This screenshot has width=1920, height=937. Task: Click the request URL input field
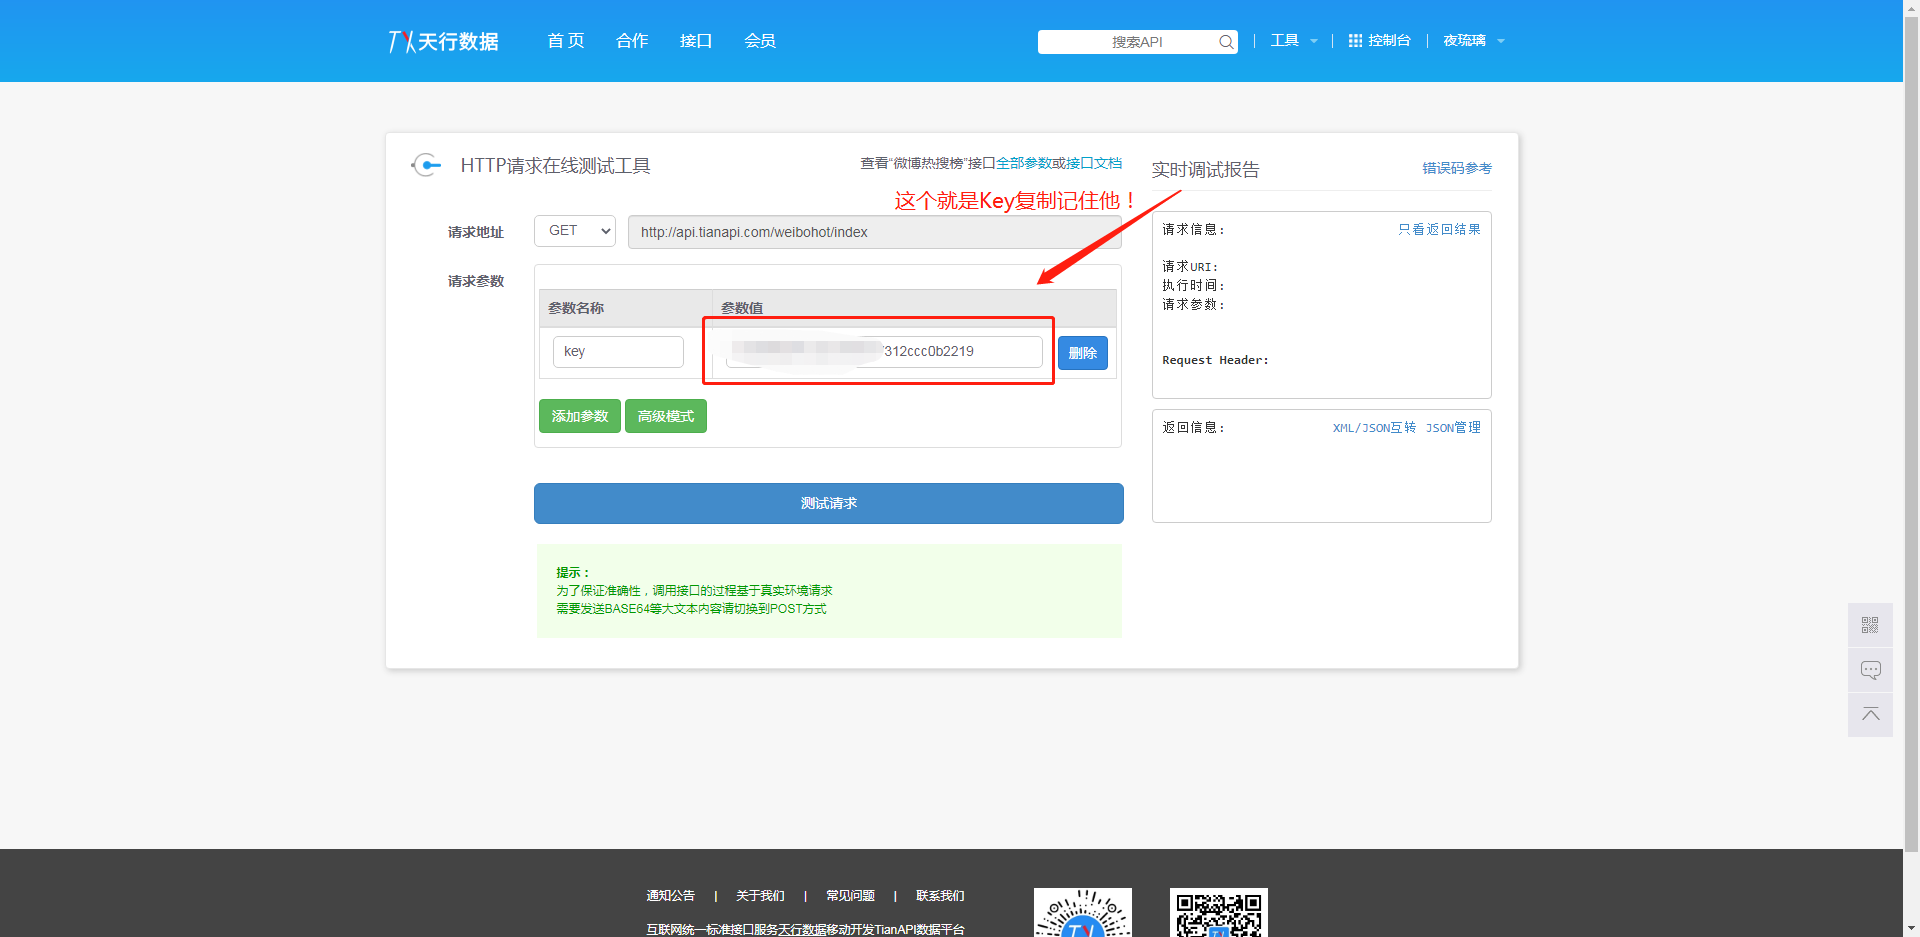[x=875, y=232]
